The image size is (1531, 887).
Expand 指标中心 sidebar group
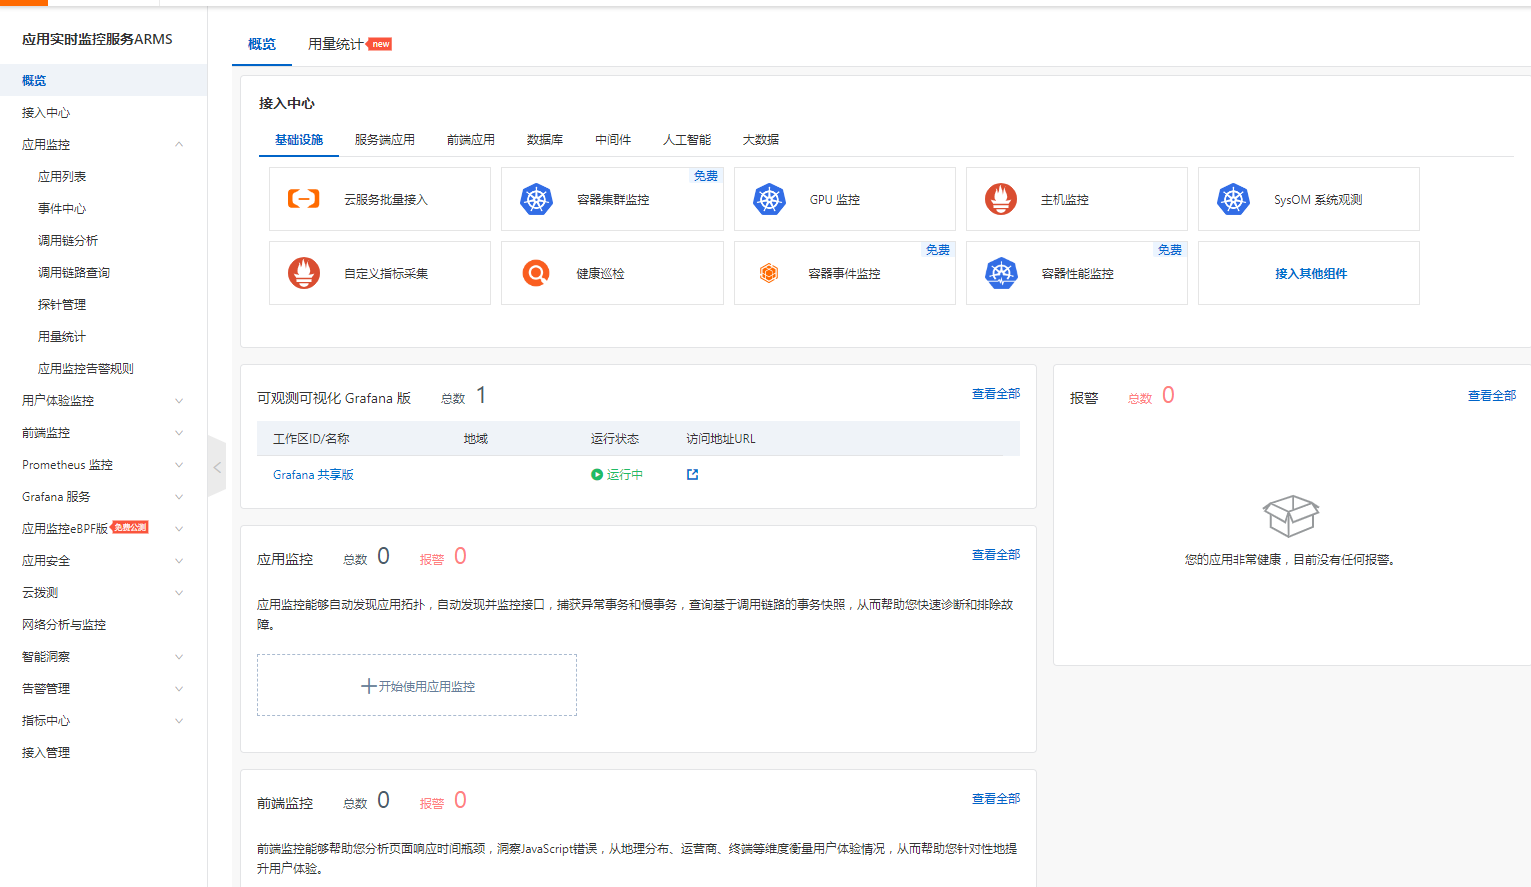click(179, 721)
